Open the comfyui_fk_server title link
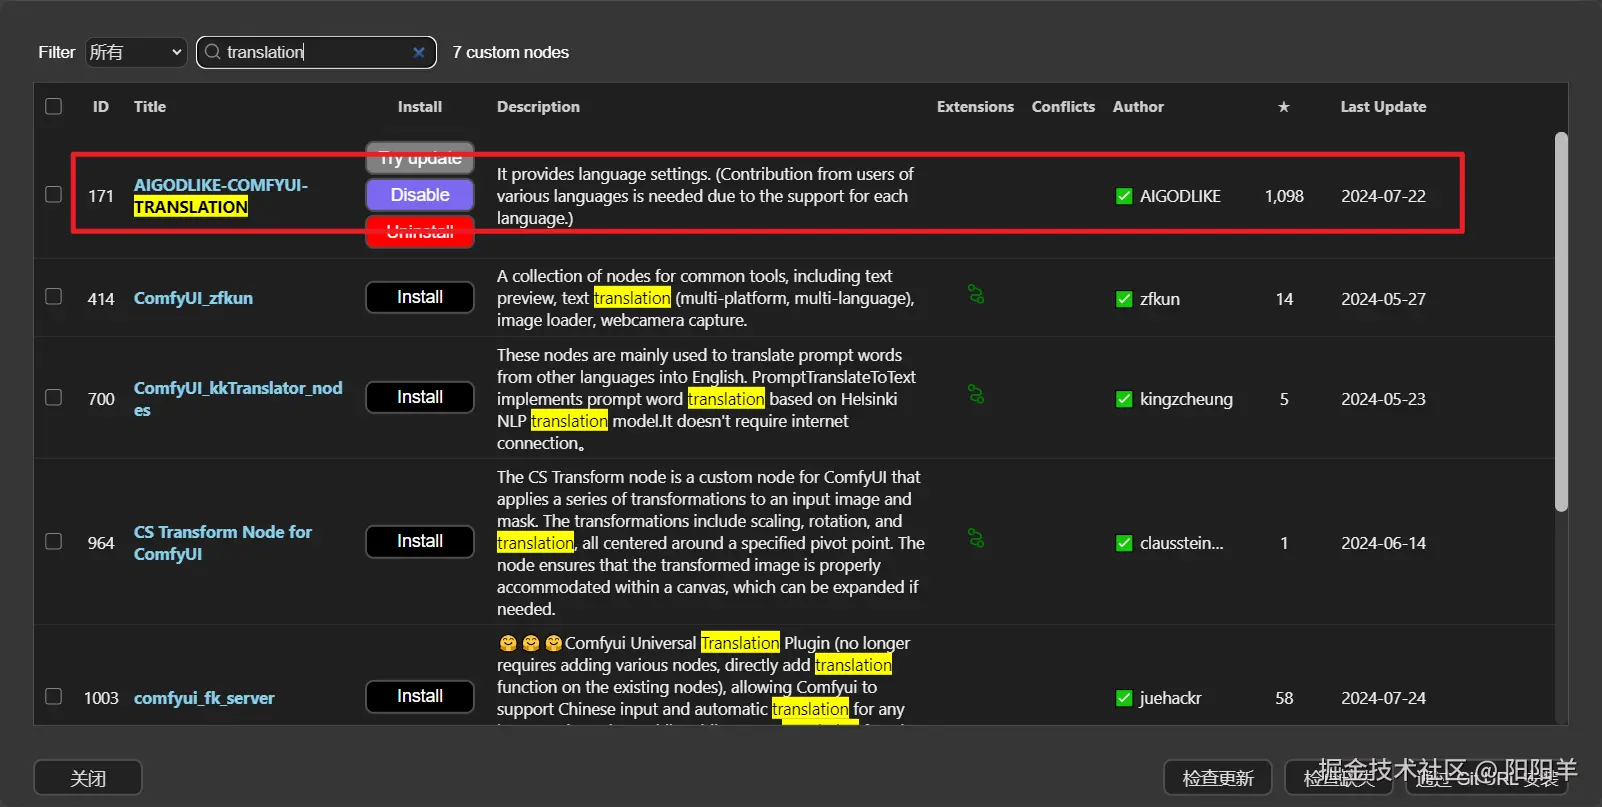1602x807 pixels. (204, 698)
